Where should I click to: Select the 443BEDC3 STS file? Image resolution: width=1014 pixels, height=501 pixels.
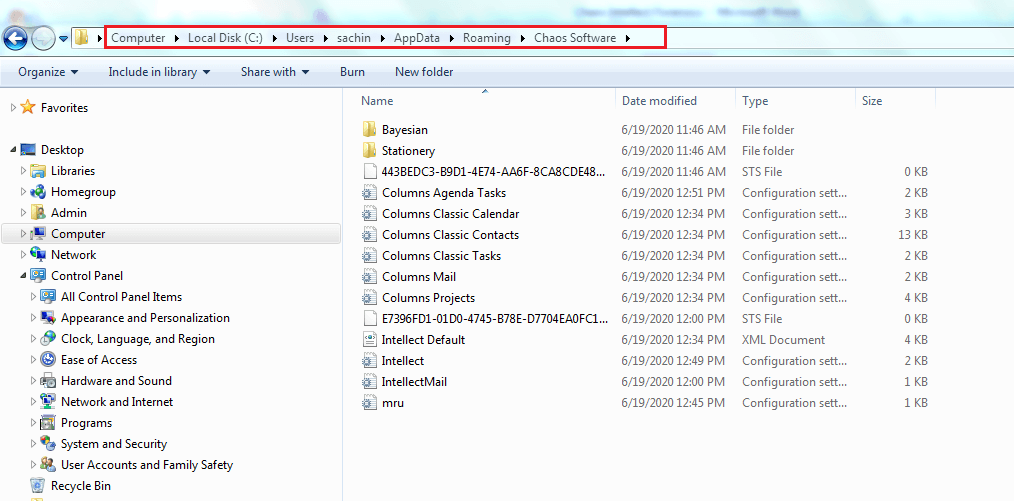494,171
